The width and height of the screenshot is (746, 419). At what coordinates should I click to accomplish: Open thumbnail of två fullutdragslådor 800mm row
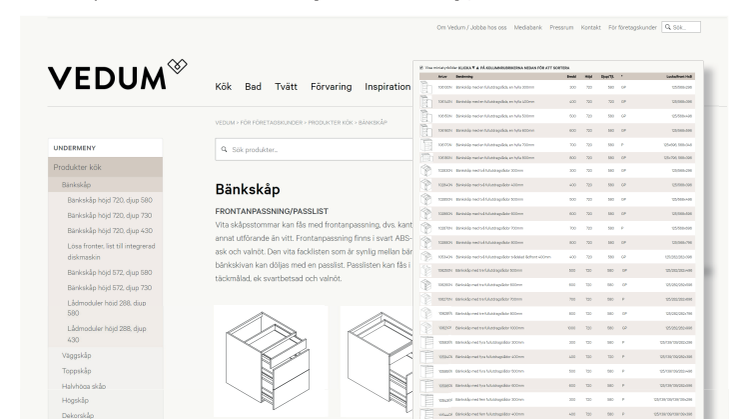coord(426,242)
